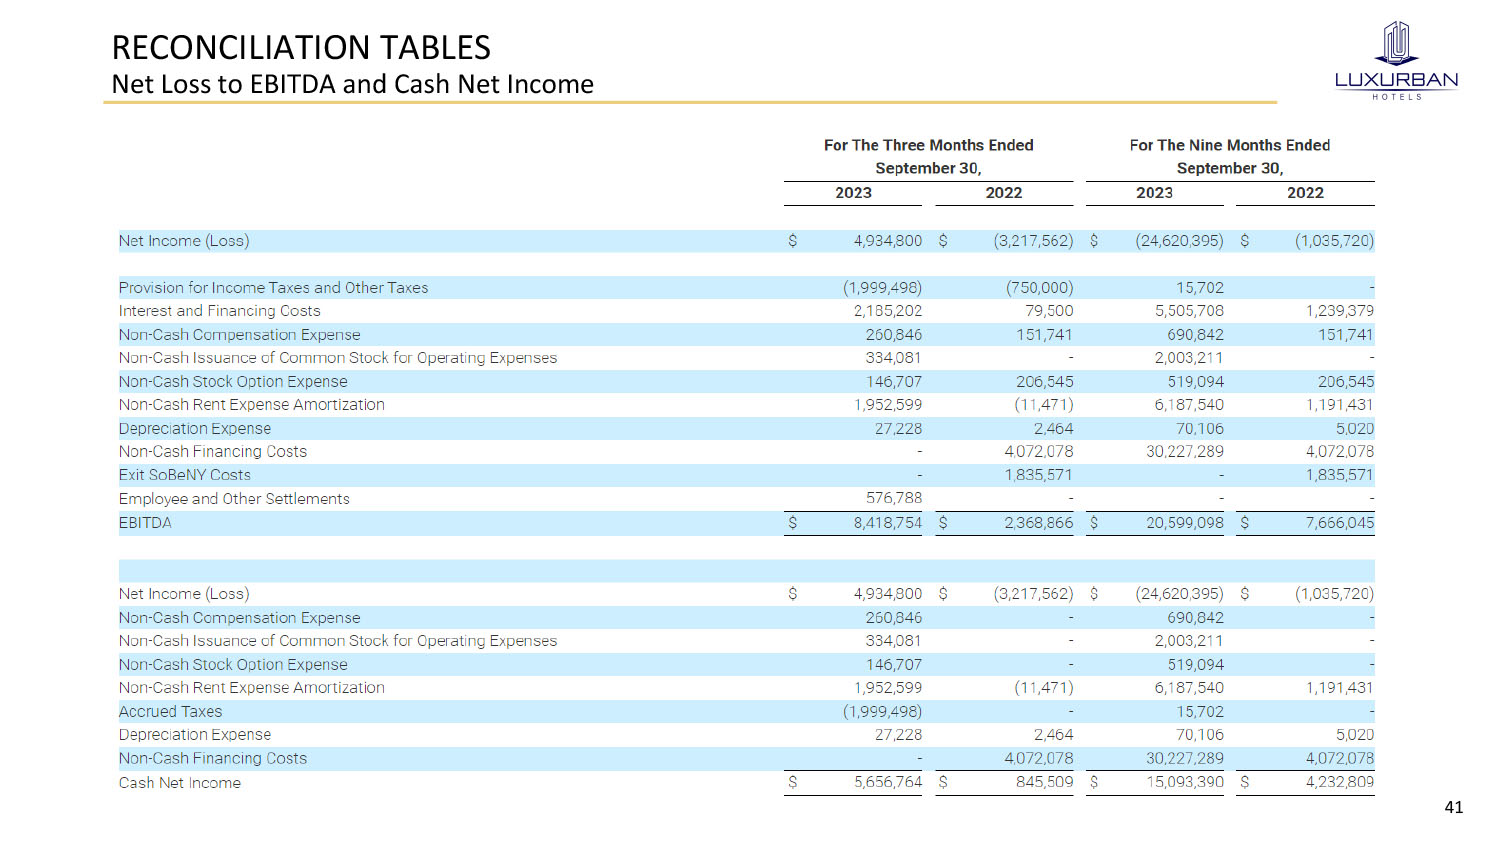Click the "Employee and Other Settlements" label

click(234, 499)
